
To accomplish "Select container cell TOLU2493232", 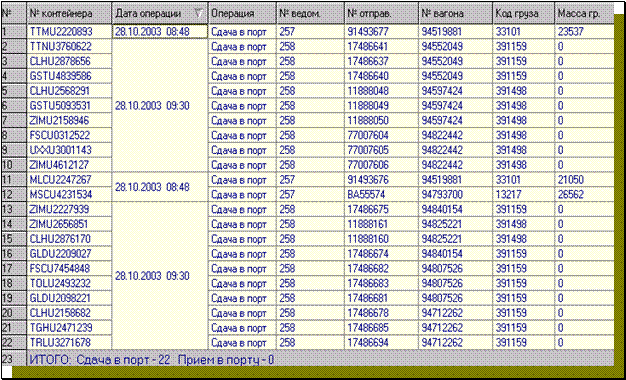I will tap(69, 283).
